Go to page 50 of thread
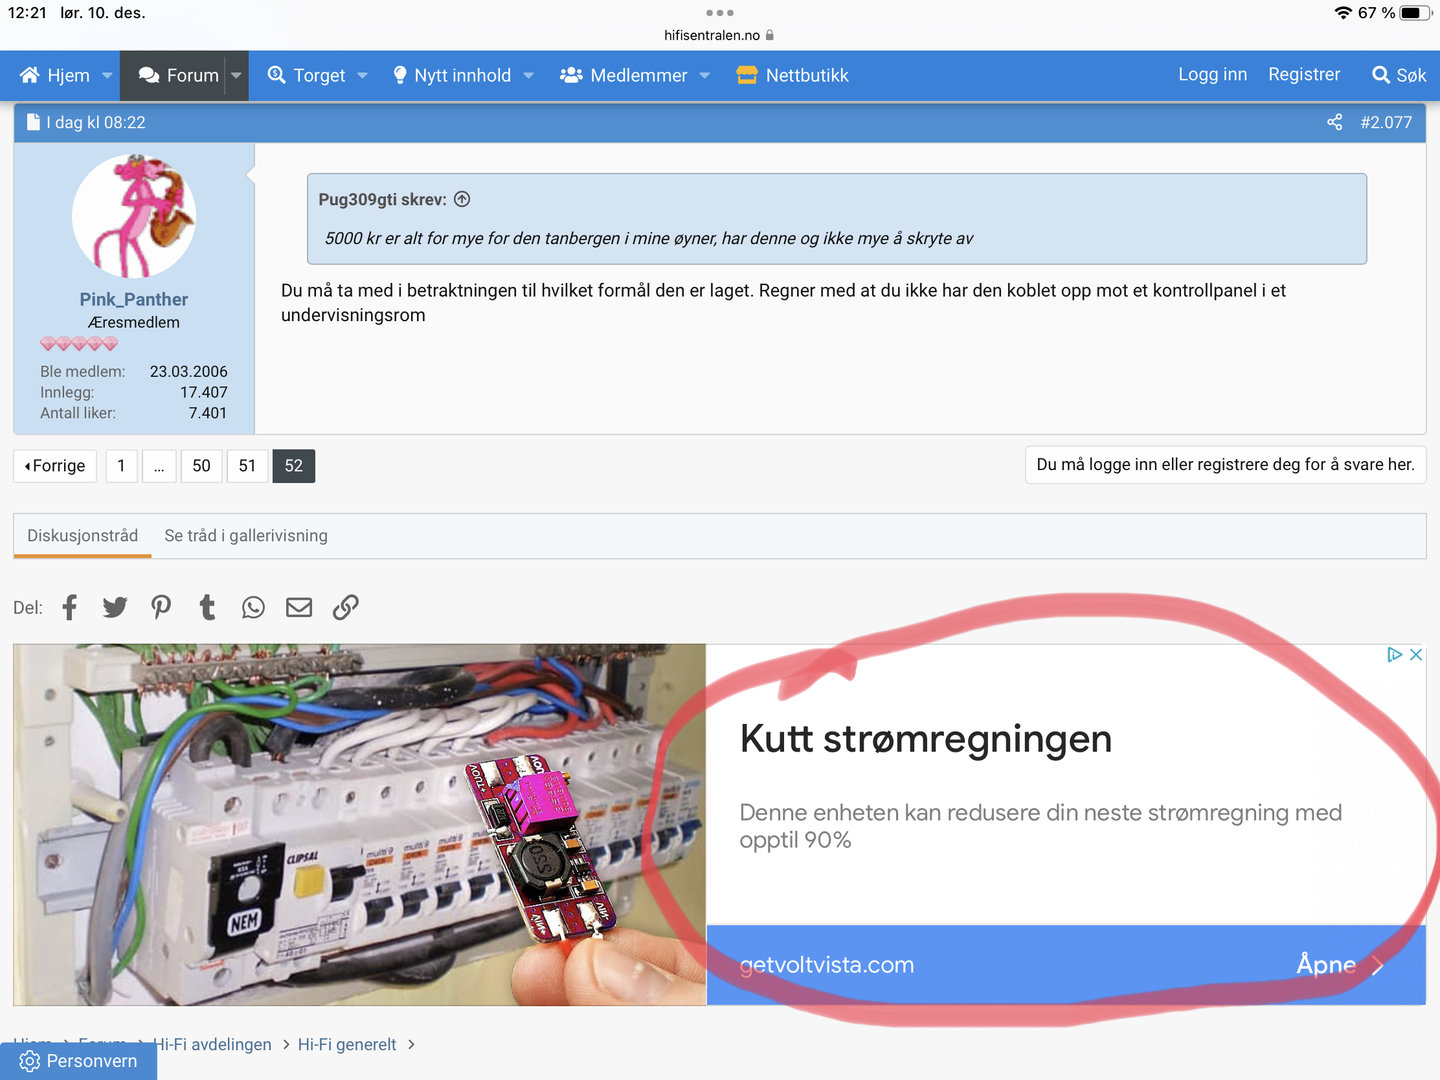Screen dimensions: 1440x1080 [201, 466]
